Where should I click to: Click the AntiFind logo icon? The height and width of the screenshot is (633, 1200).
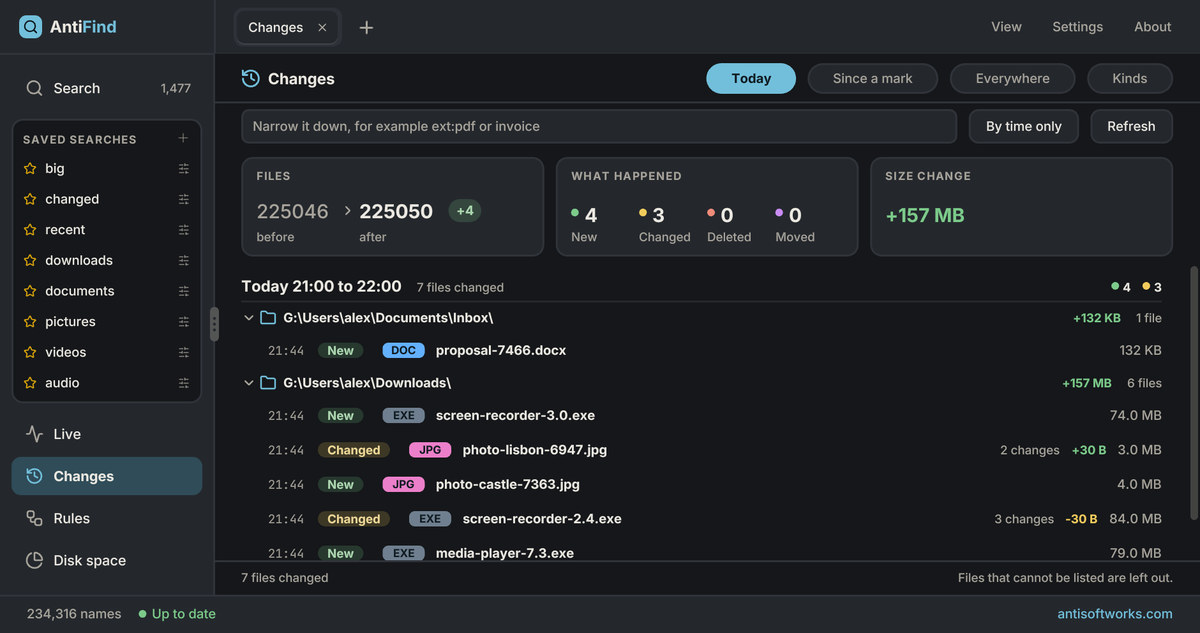31,27
